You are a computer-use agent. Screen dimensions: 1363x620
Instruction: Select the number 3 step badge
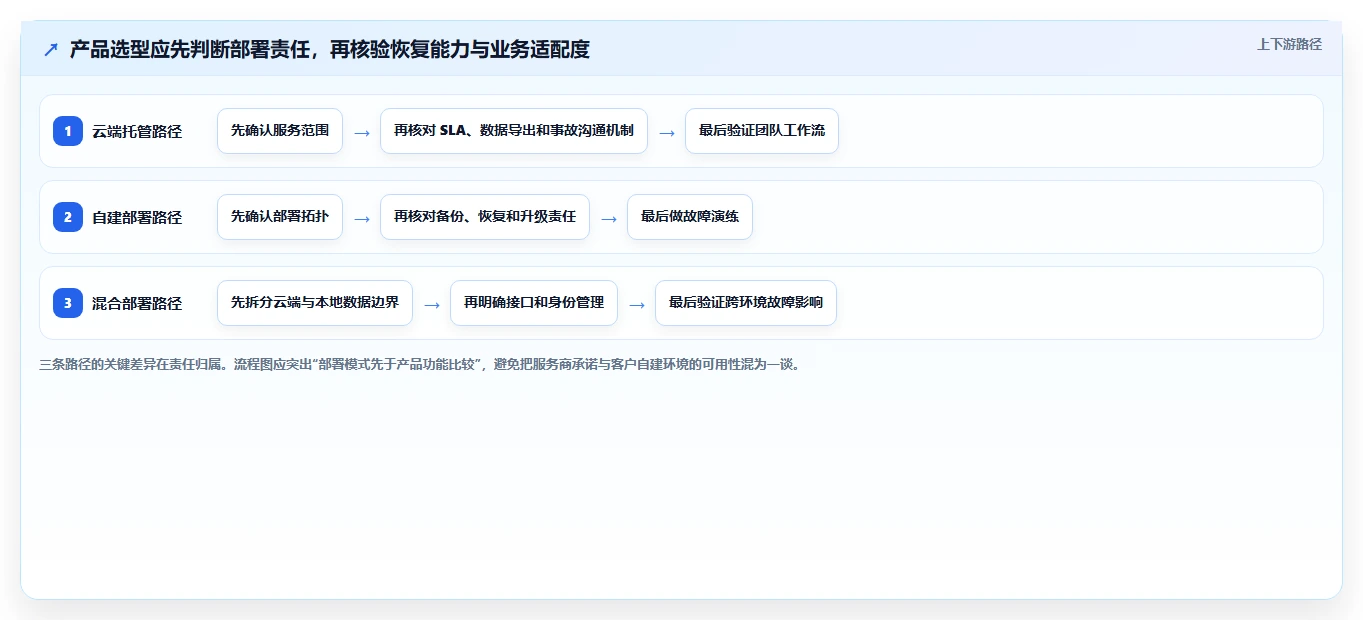68,303
